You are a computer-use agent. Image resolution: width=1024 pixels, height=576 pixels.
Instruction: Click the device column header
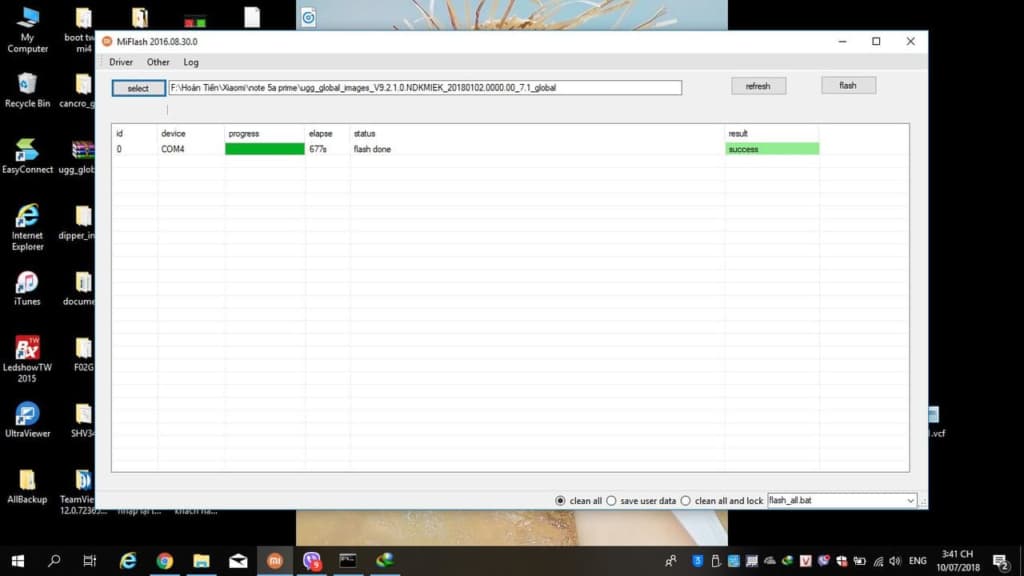pos(173,133)
